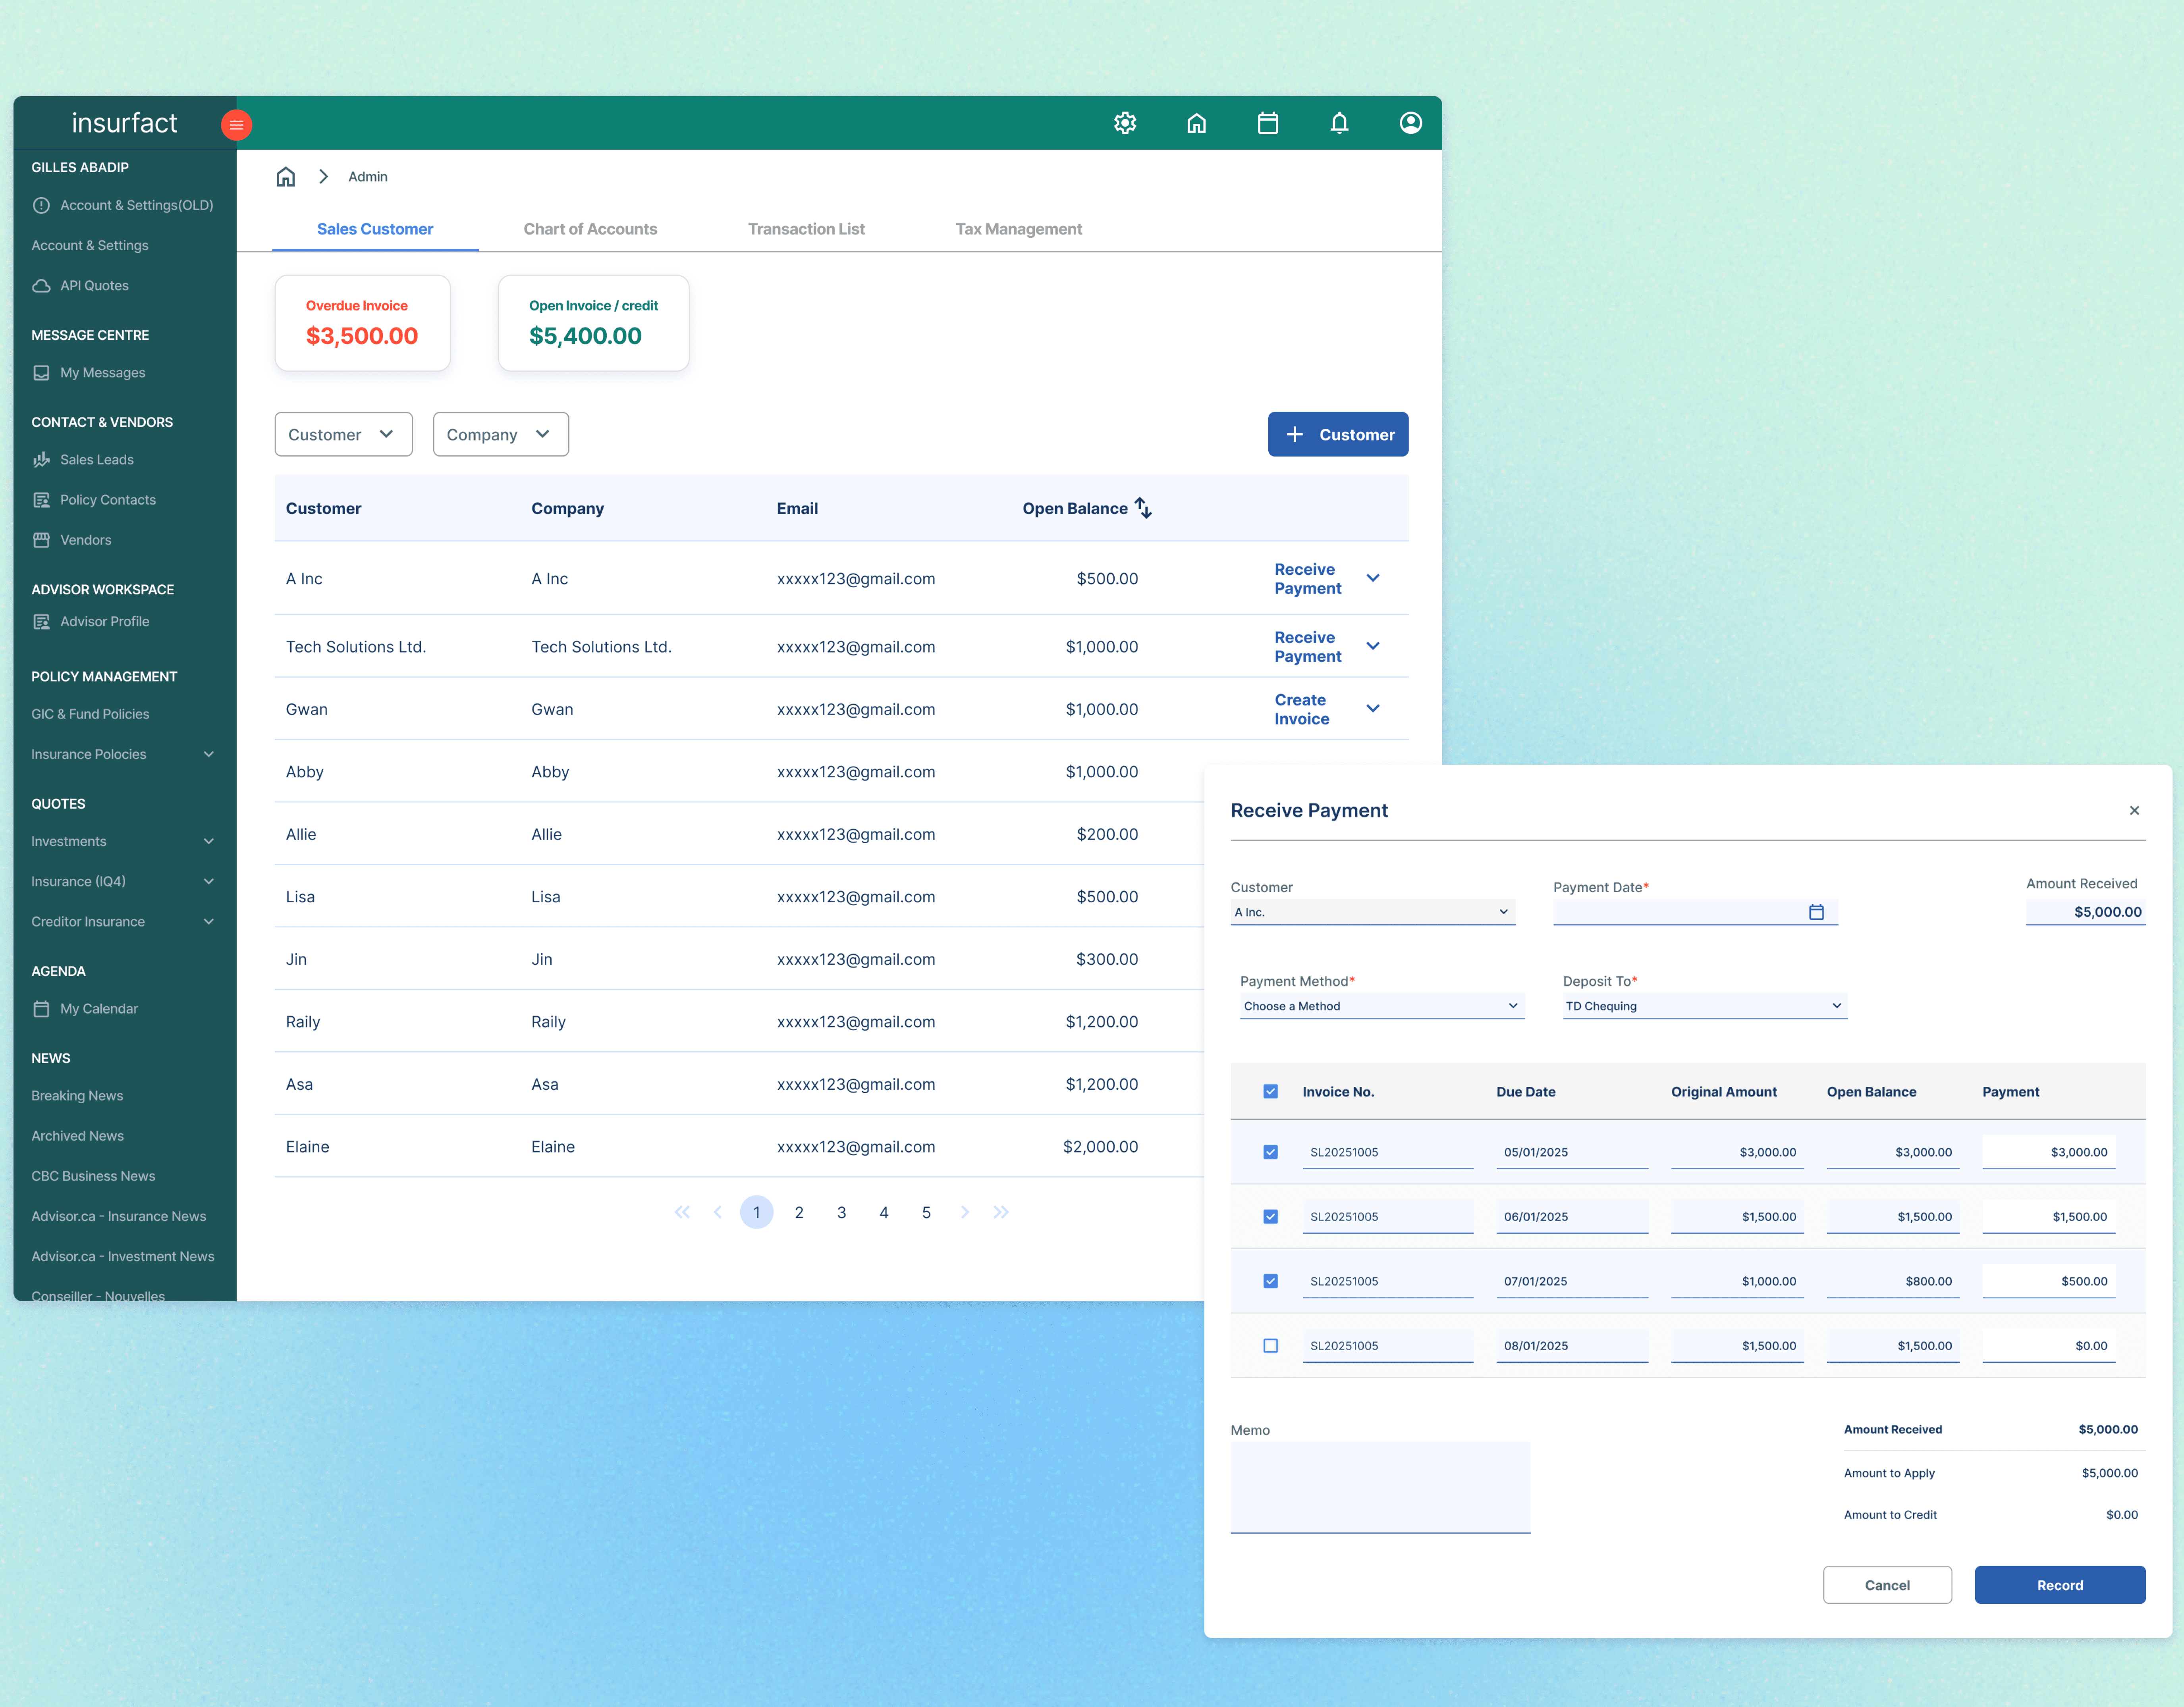2184x1707 pixels.
Task: Switch to Chart of Accounts tab
Action: (590, 229)
